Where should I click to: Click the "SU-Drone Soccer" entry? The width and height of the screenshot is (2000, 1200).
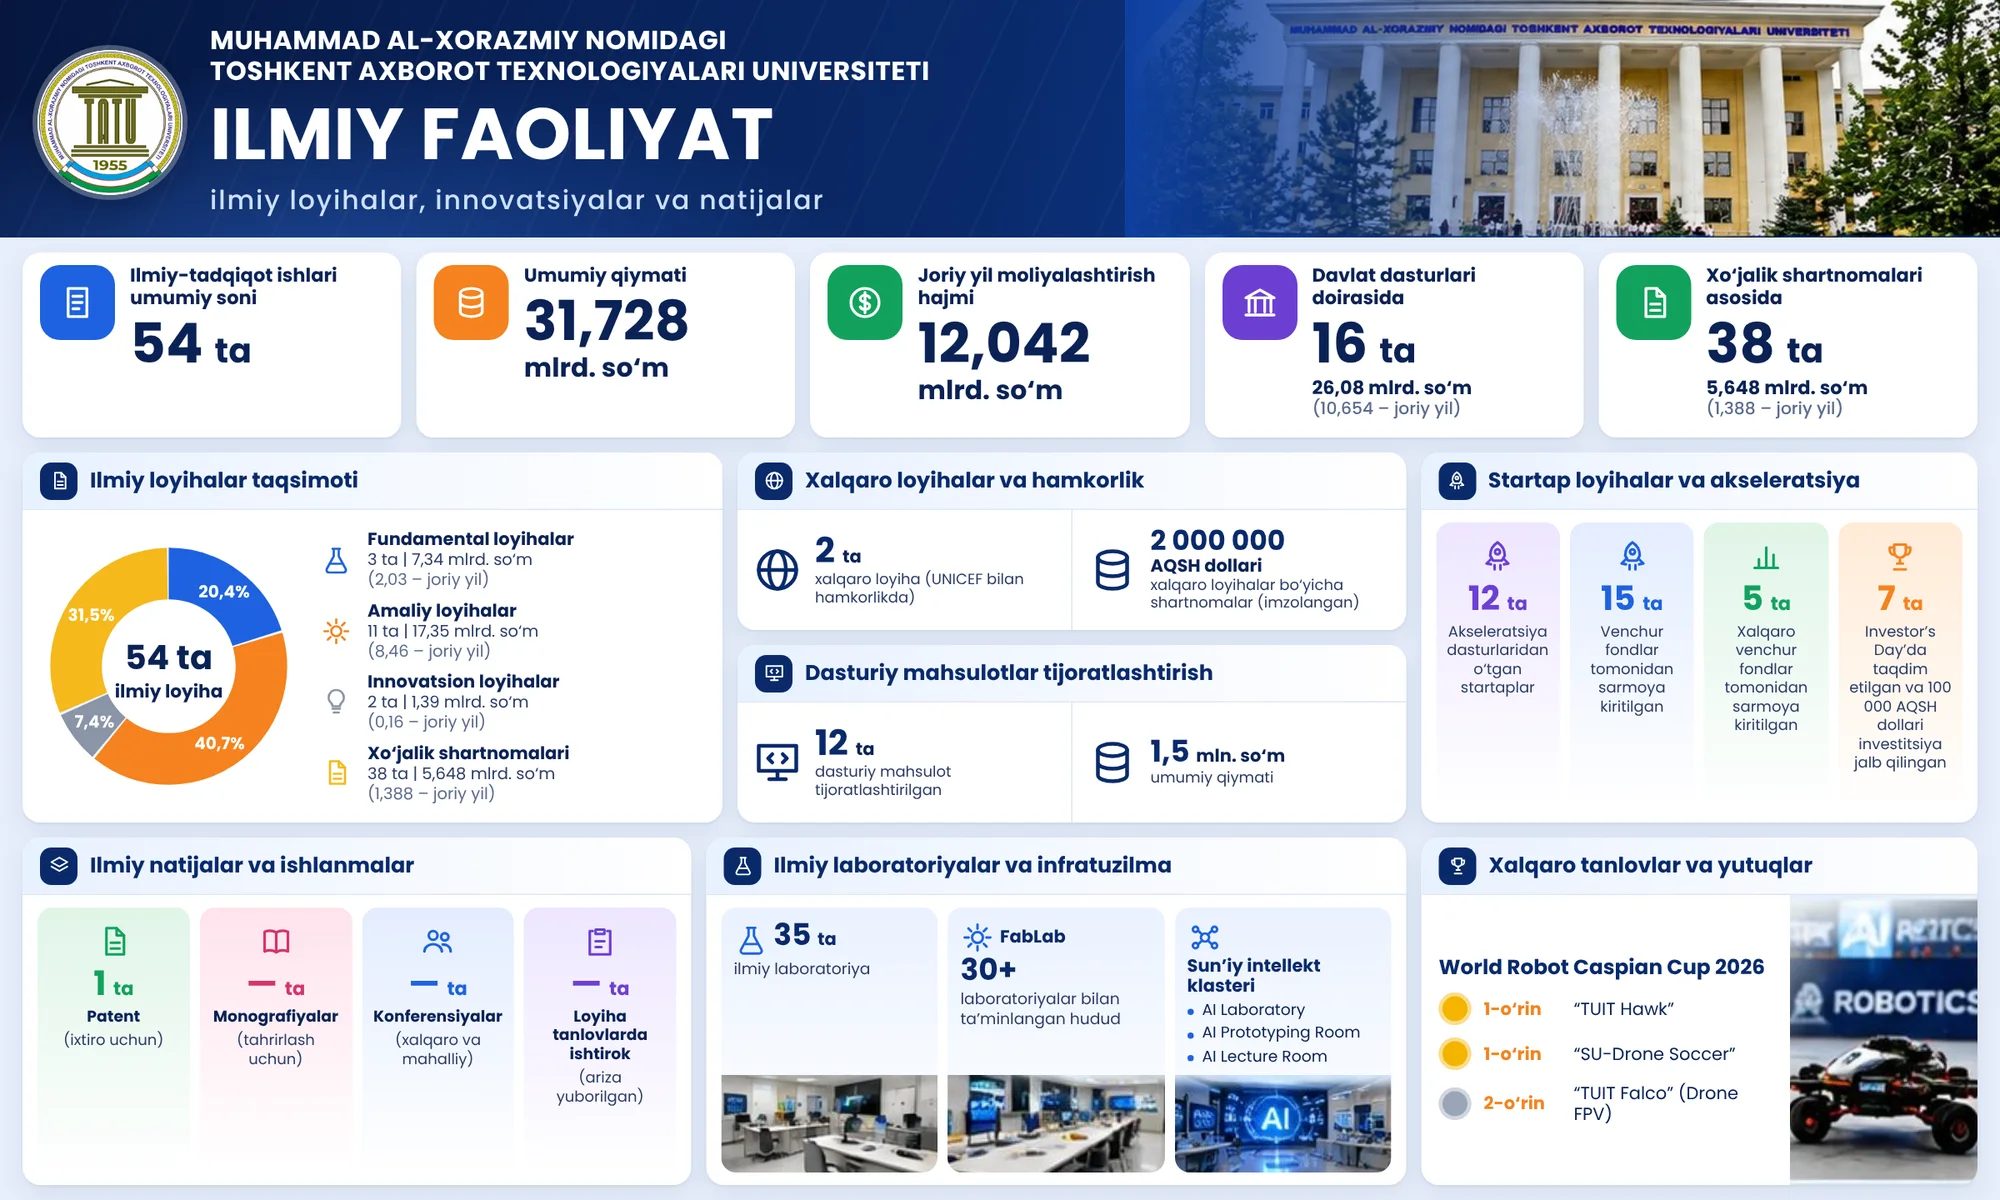coord(1654,1054)
